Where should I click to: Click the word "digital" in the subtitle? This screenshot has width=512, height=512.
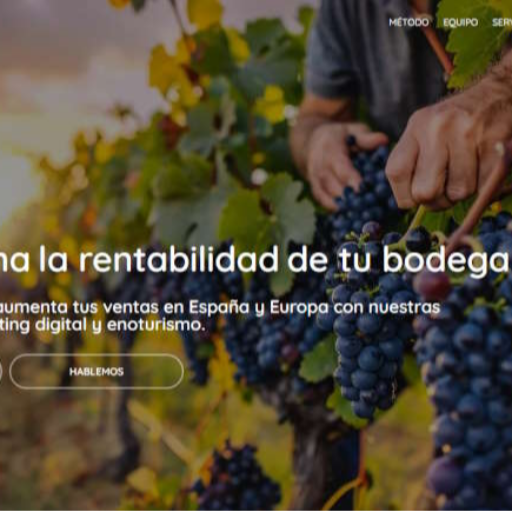tap(61, 326)
